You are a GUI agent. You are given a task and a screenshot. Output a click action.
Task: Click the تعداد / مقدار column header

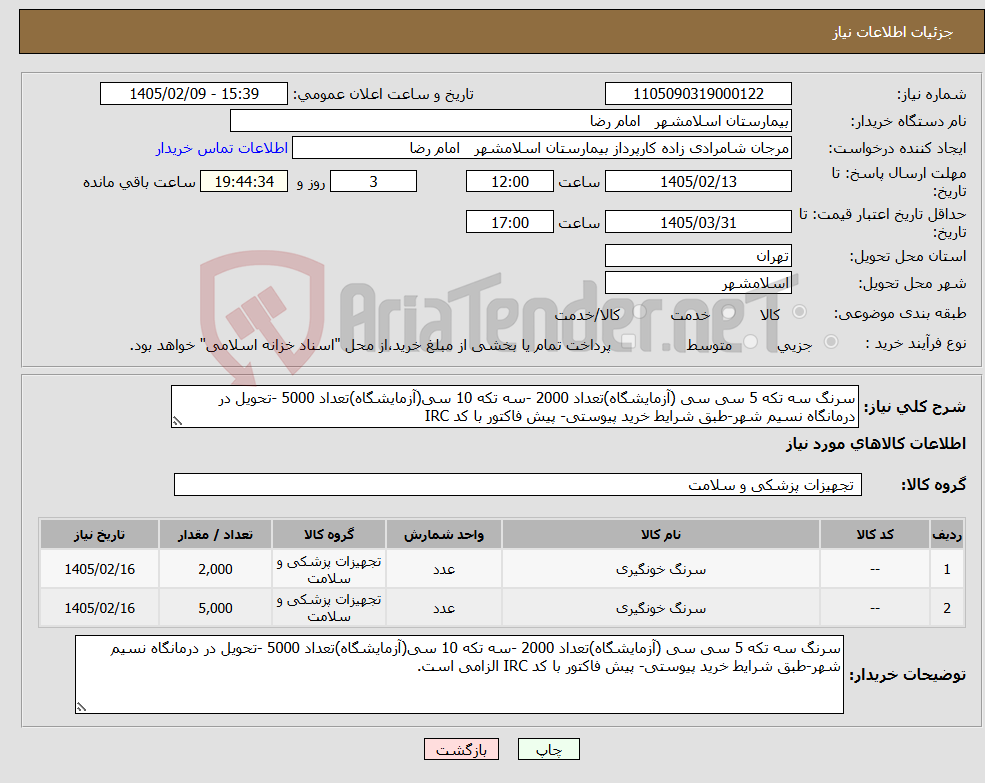click(x=215, y=534)
